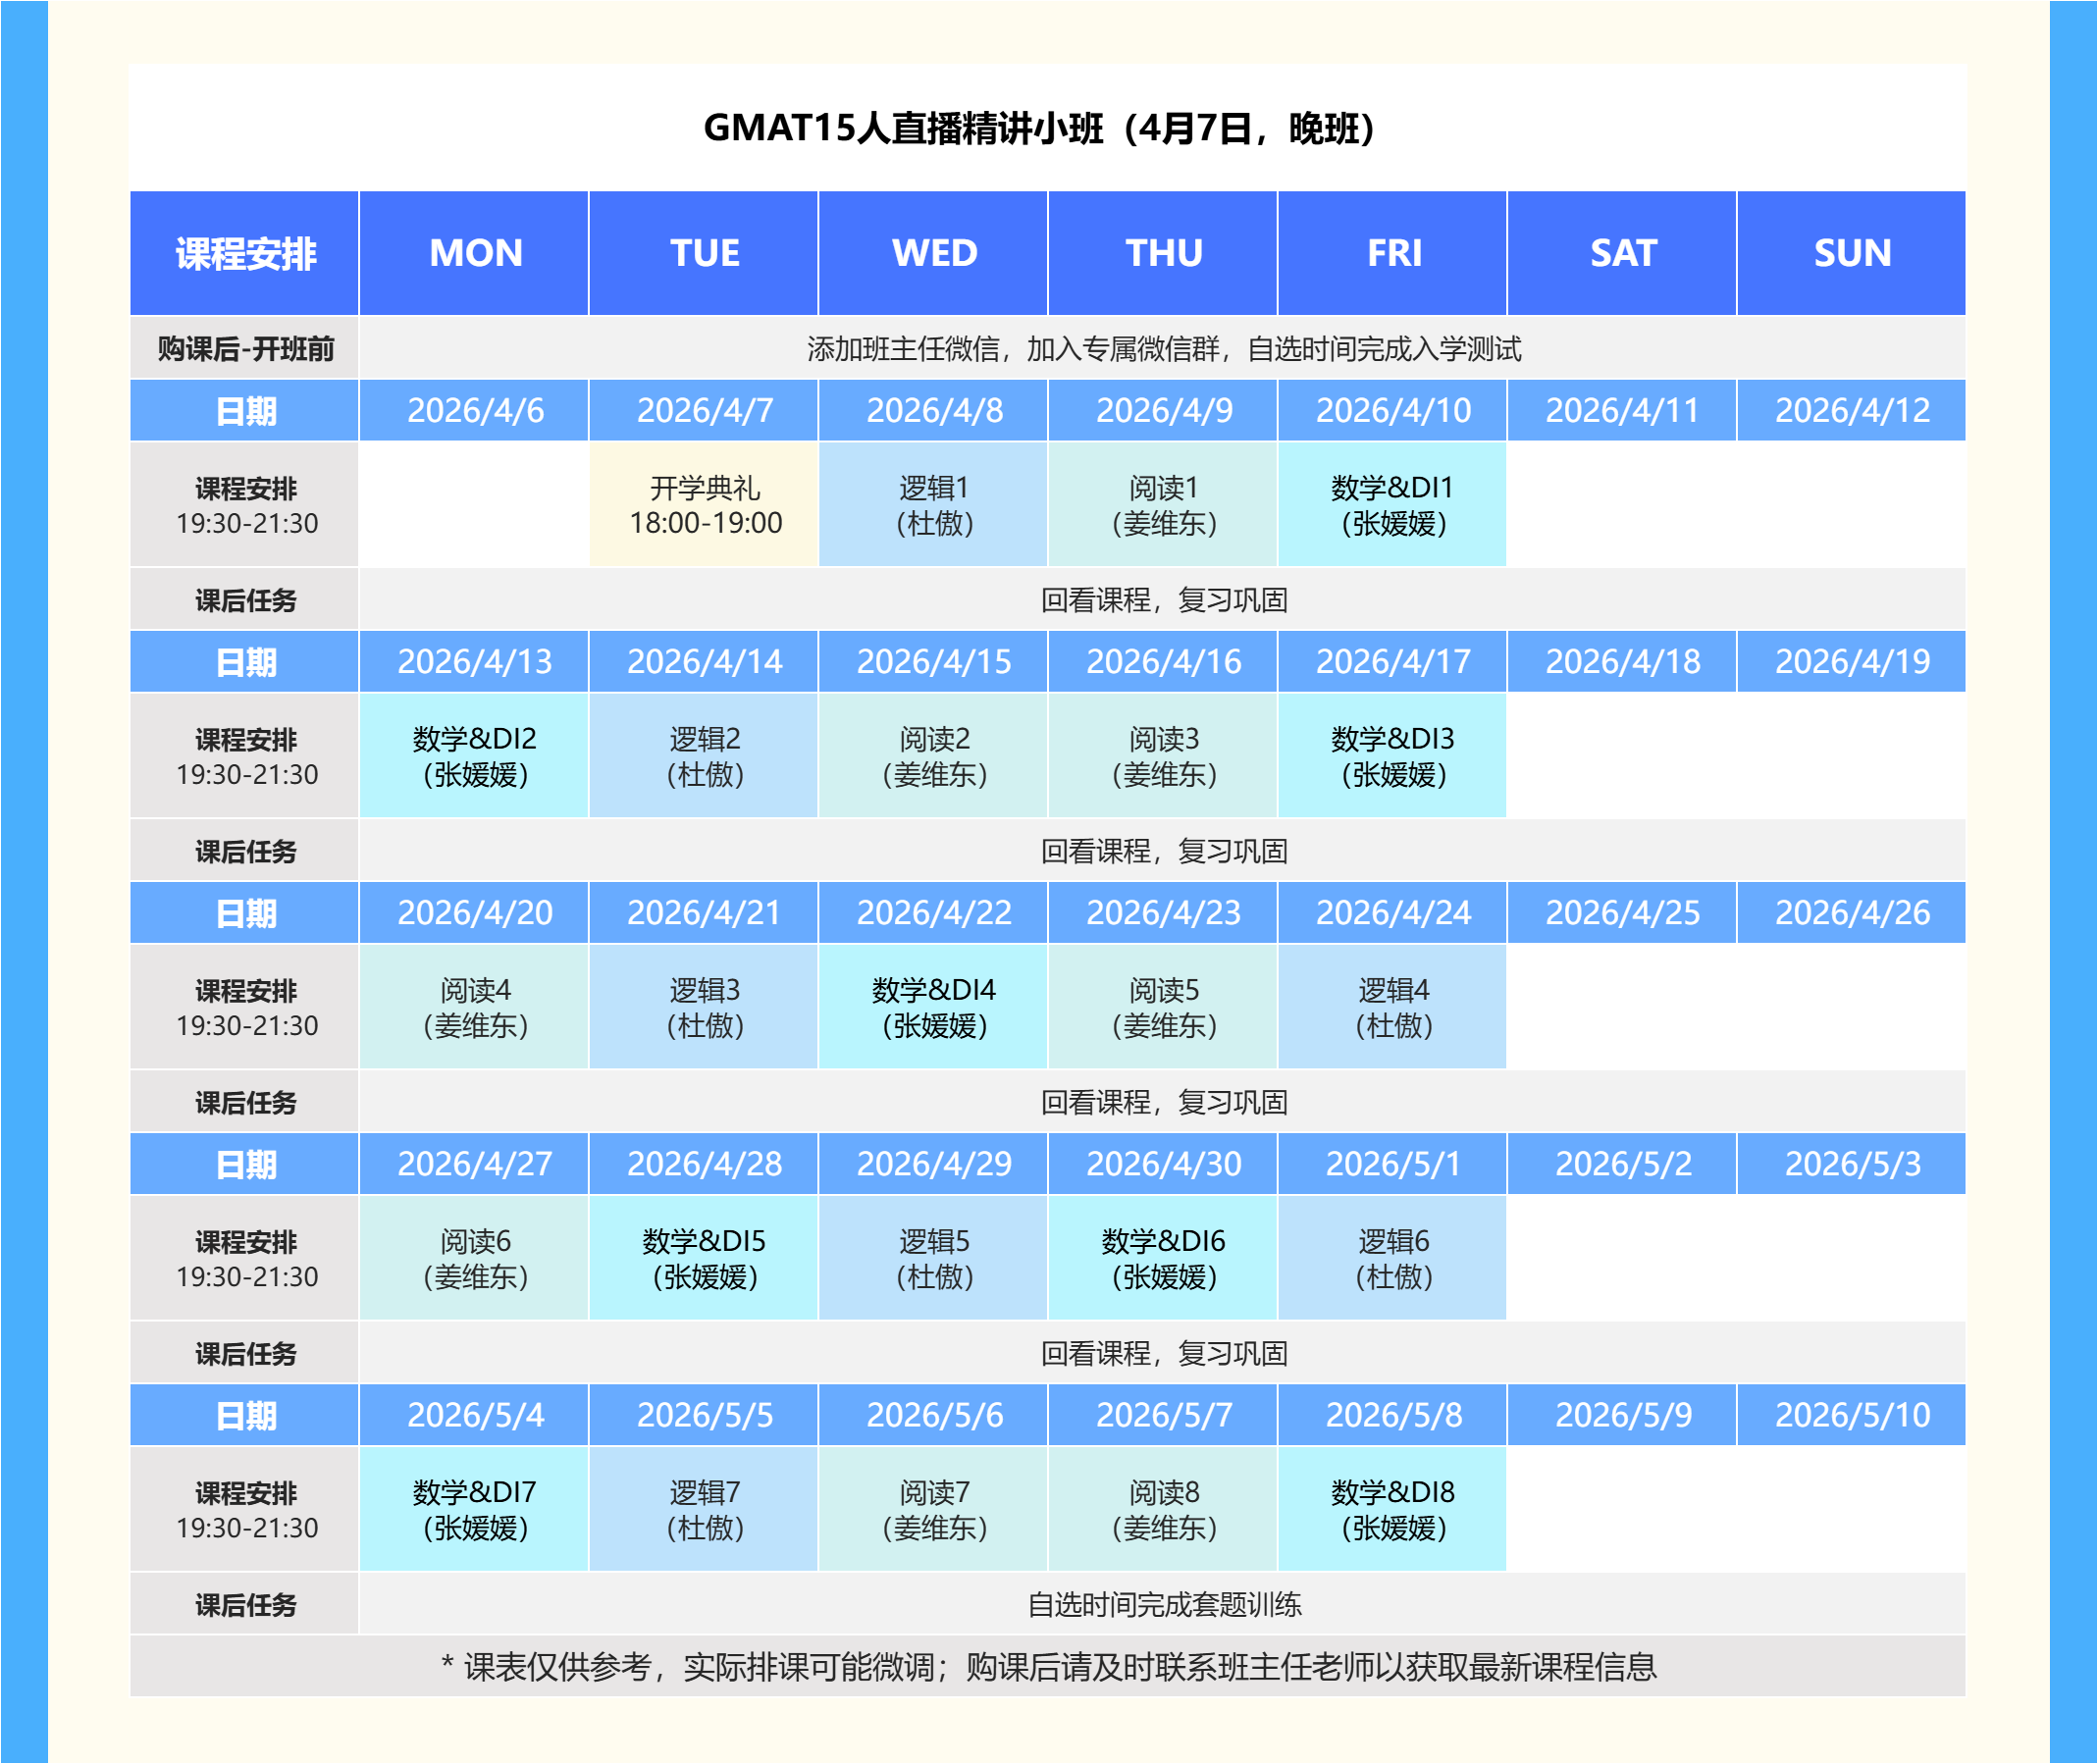Click the 逻辑7 (杜傲) cell
This screenshot has height=1764, width=2098.
tap(704, 1509)
